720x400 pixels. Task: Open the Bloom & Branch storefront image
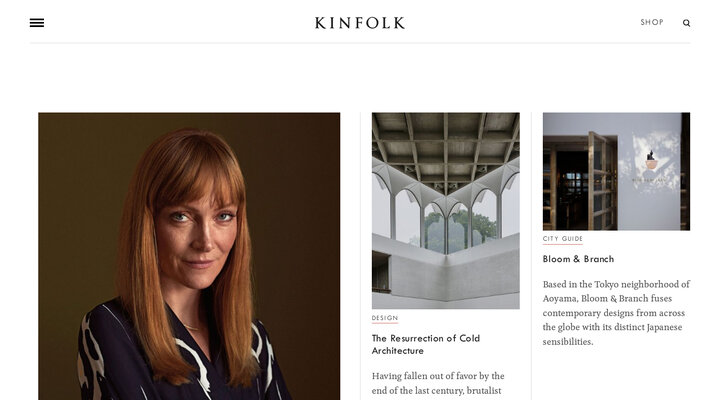pyautogui.click(x=616, y=171)
